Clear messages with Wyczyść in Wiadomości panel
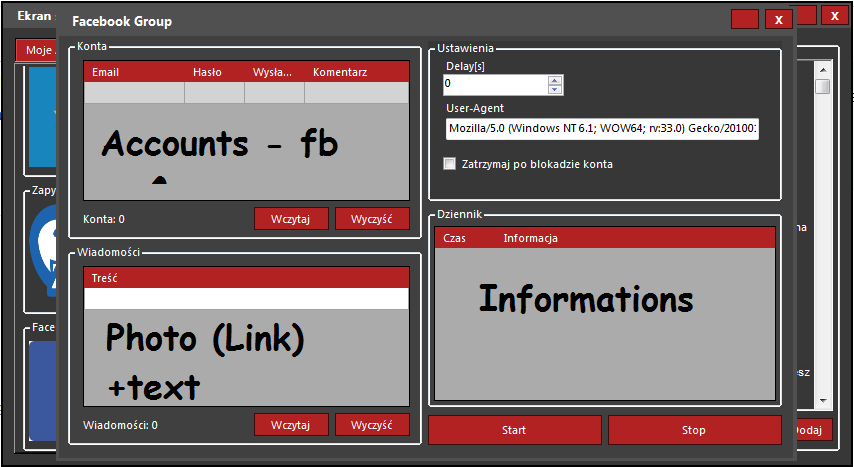This screenshot has width=854, height=467. pyautogui.click(x=372, y=425)
